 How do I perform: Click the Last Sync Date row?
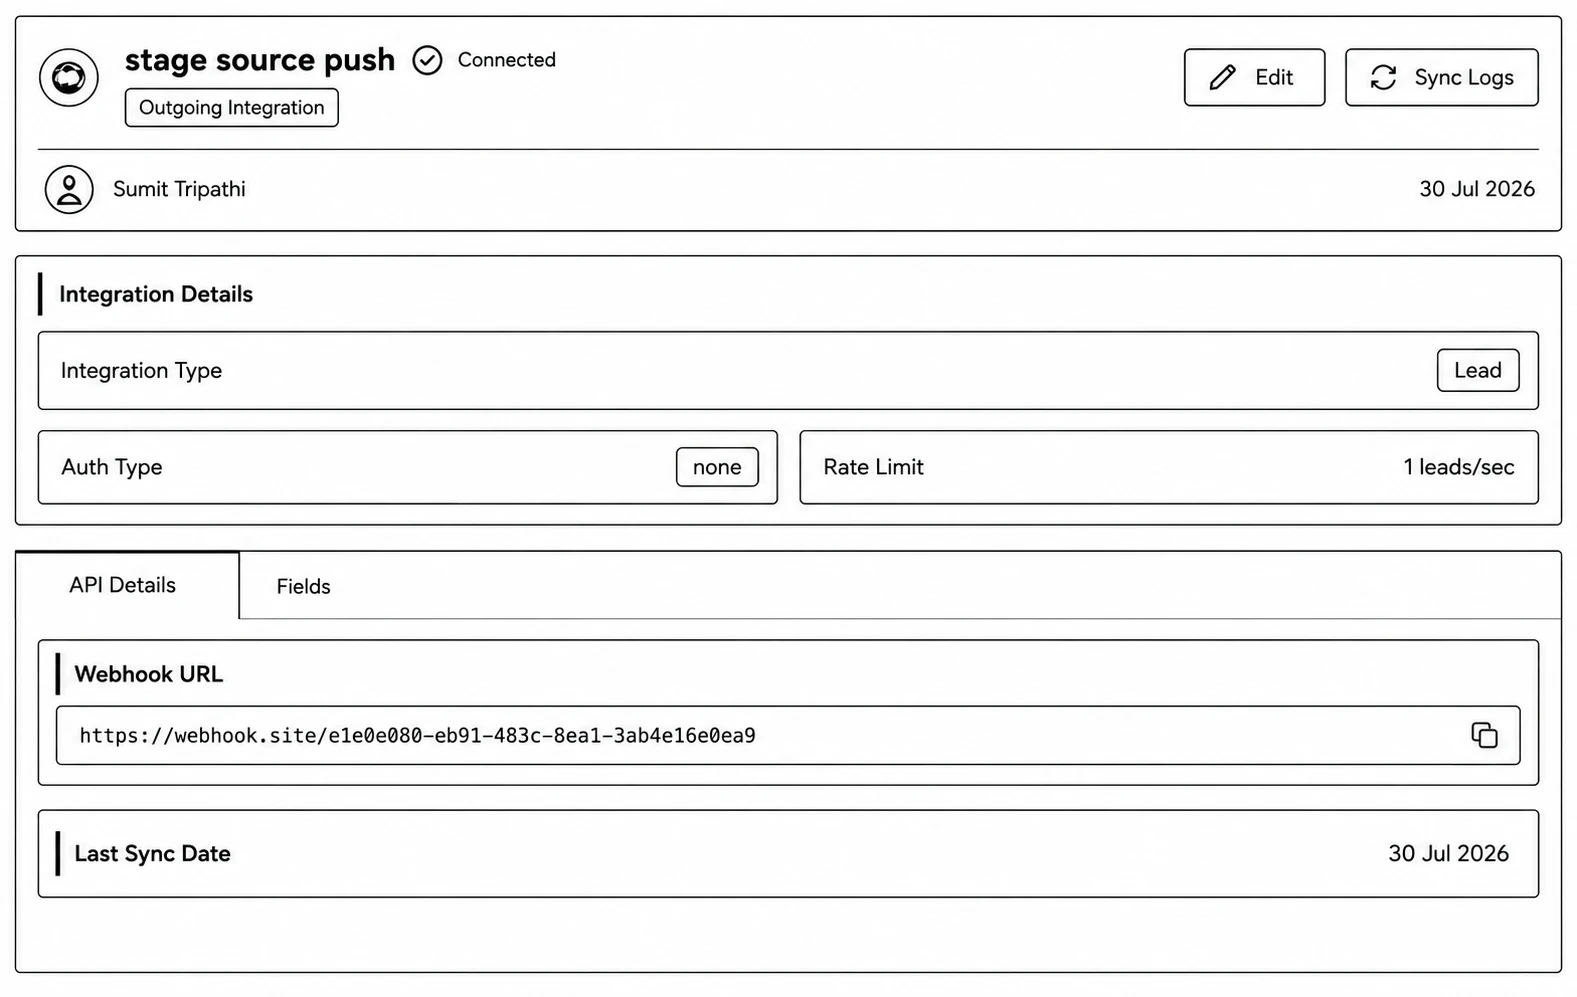(788, 854)
